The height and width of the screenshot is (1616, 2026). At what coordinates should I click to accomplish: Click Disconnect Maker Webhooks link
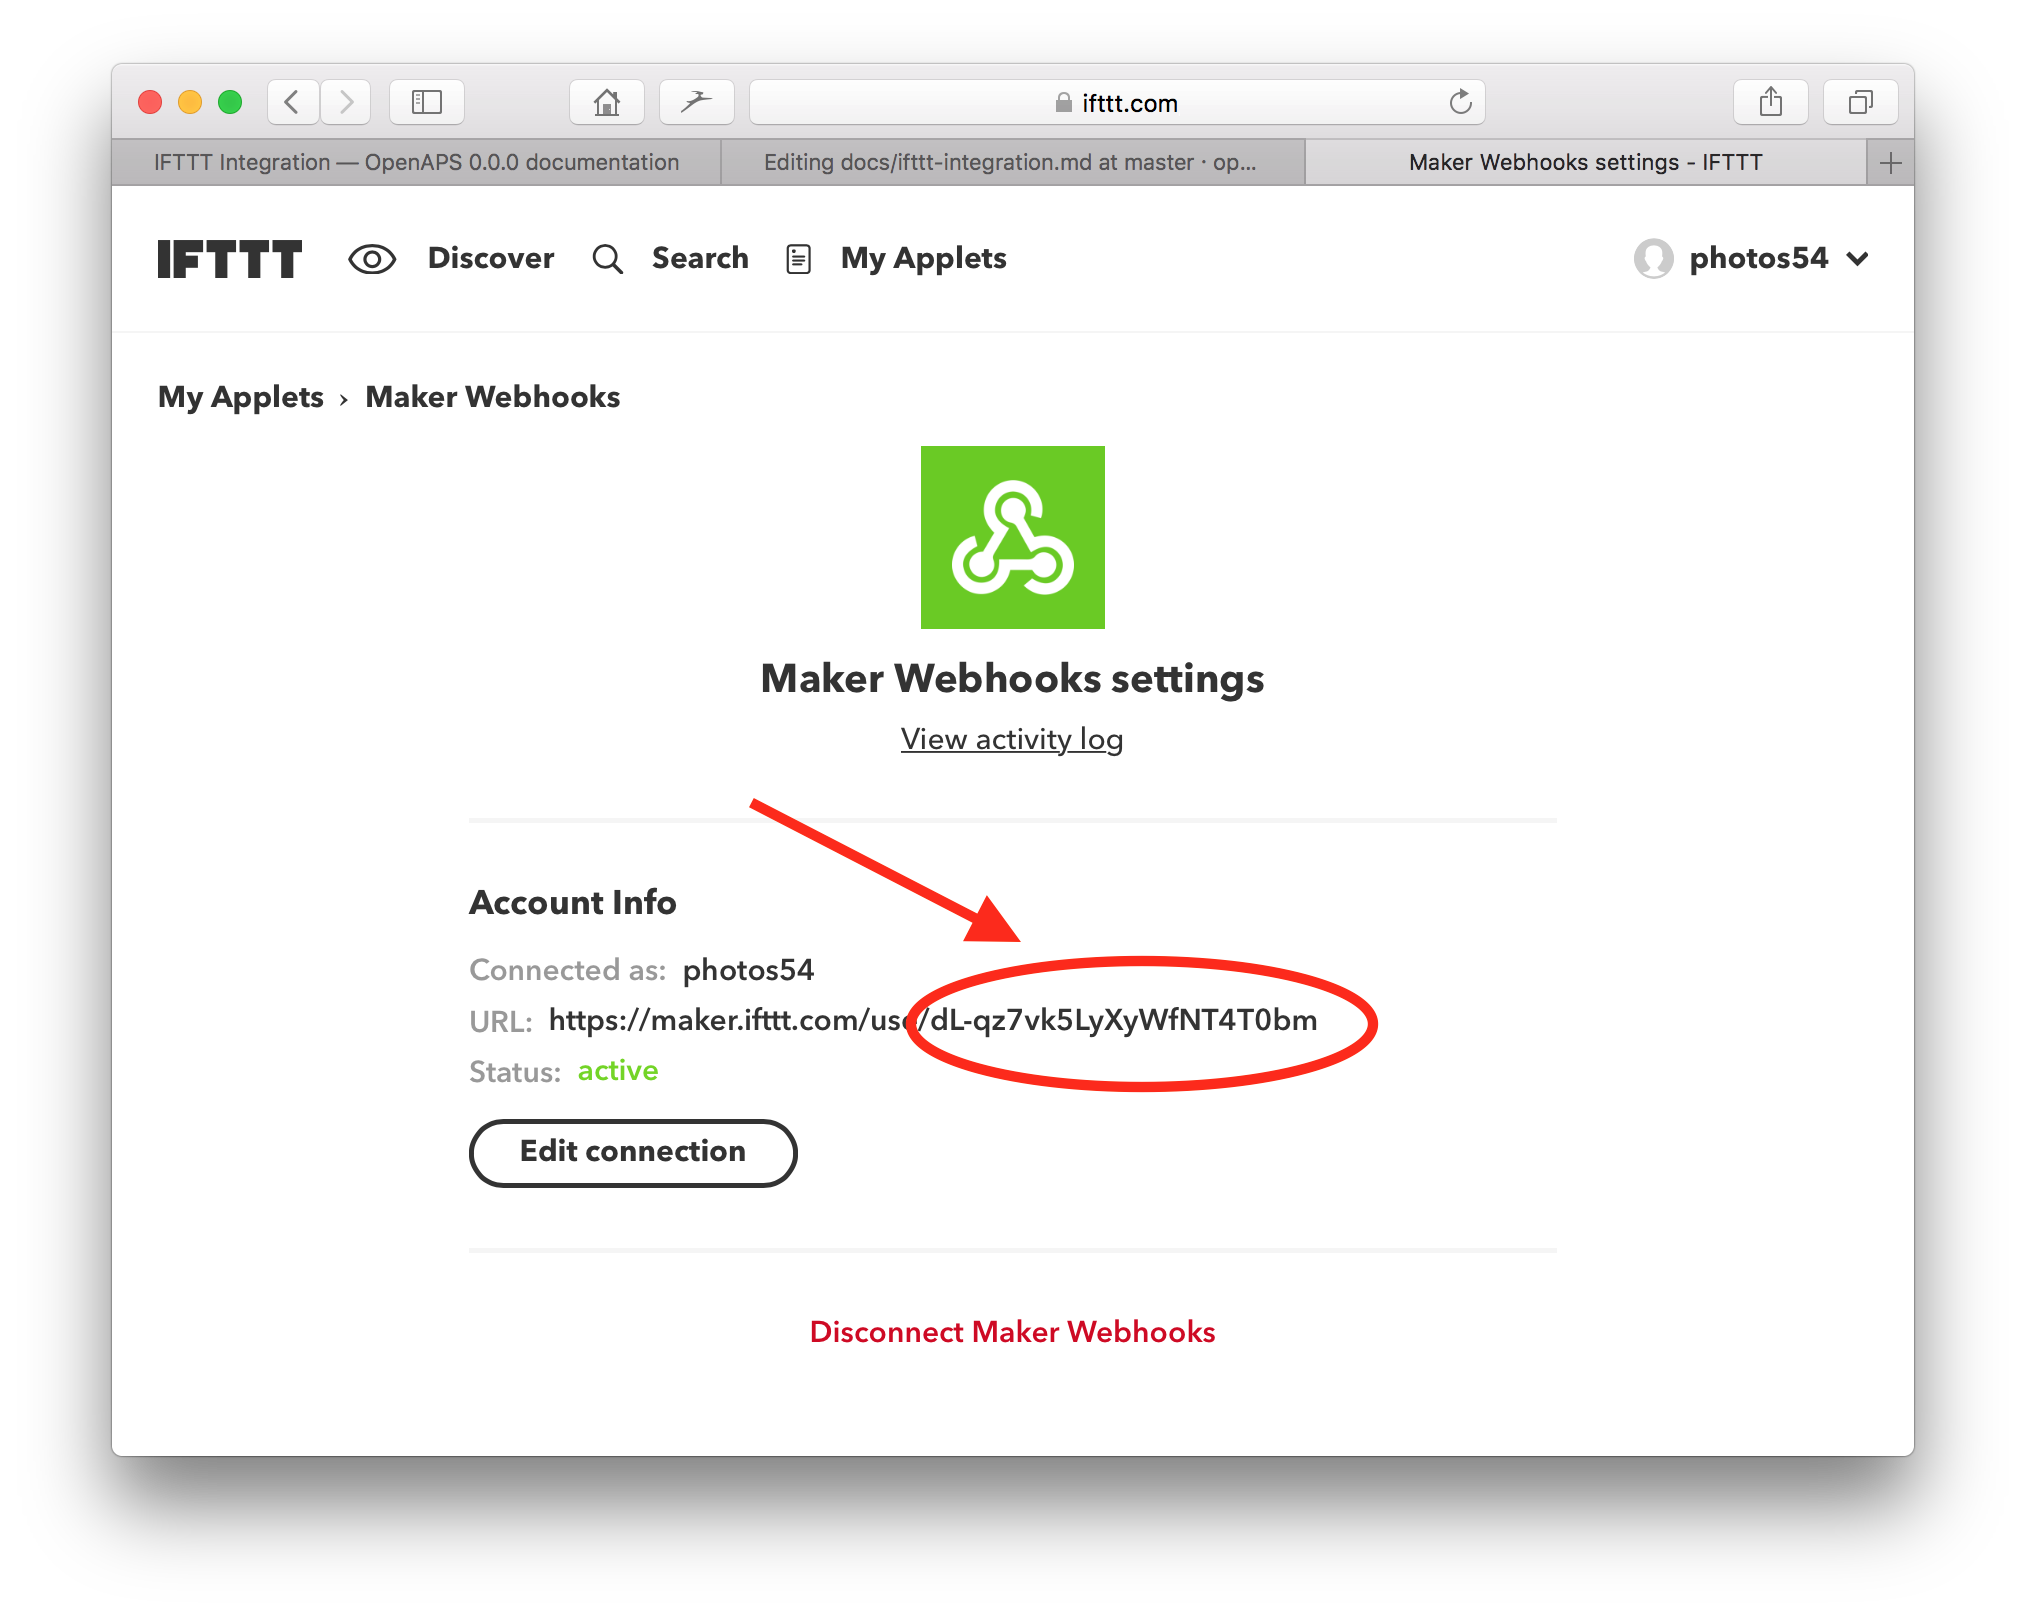tap(1012, 1332)
